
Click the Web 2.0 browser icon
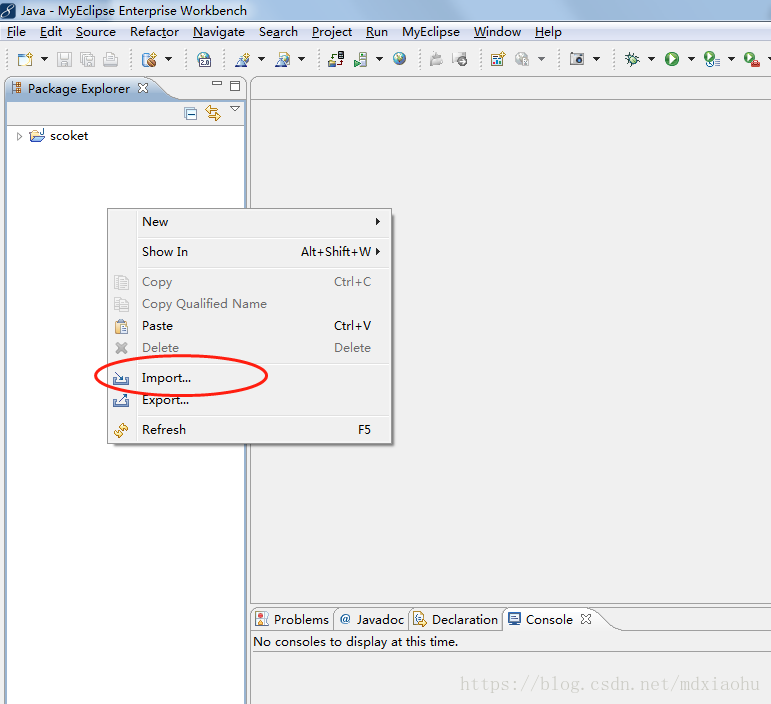click(x=204, y=59)
